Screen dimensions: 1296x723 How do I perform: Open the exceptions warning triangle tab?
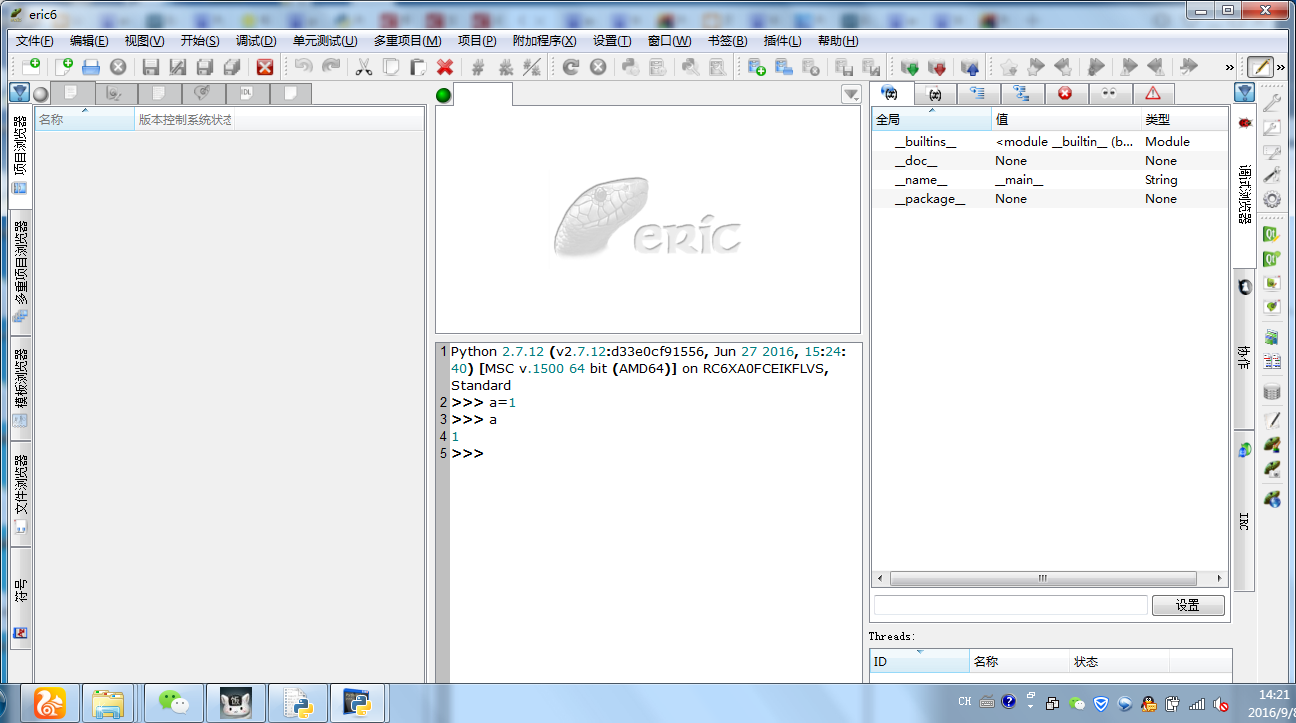tap(1153, 94)
